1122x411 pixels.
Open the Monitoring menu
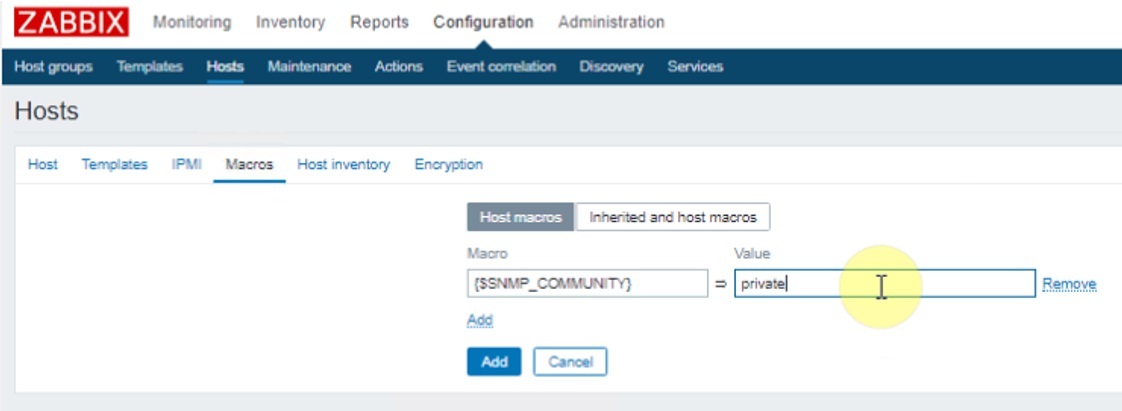(192, 22)
